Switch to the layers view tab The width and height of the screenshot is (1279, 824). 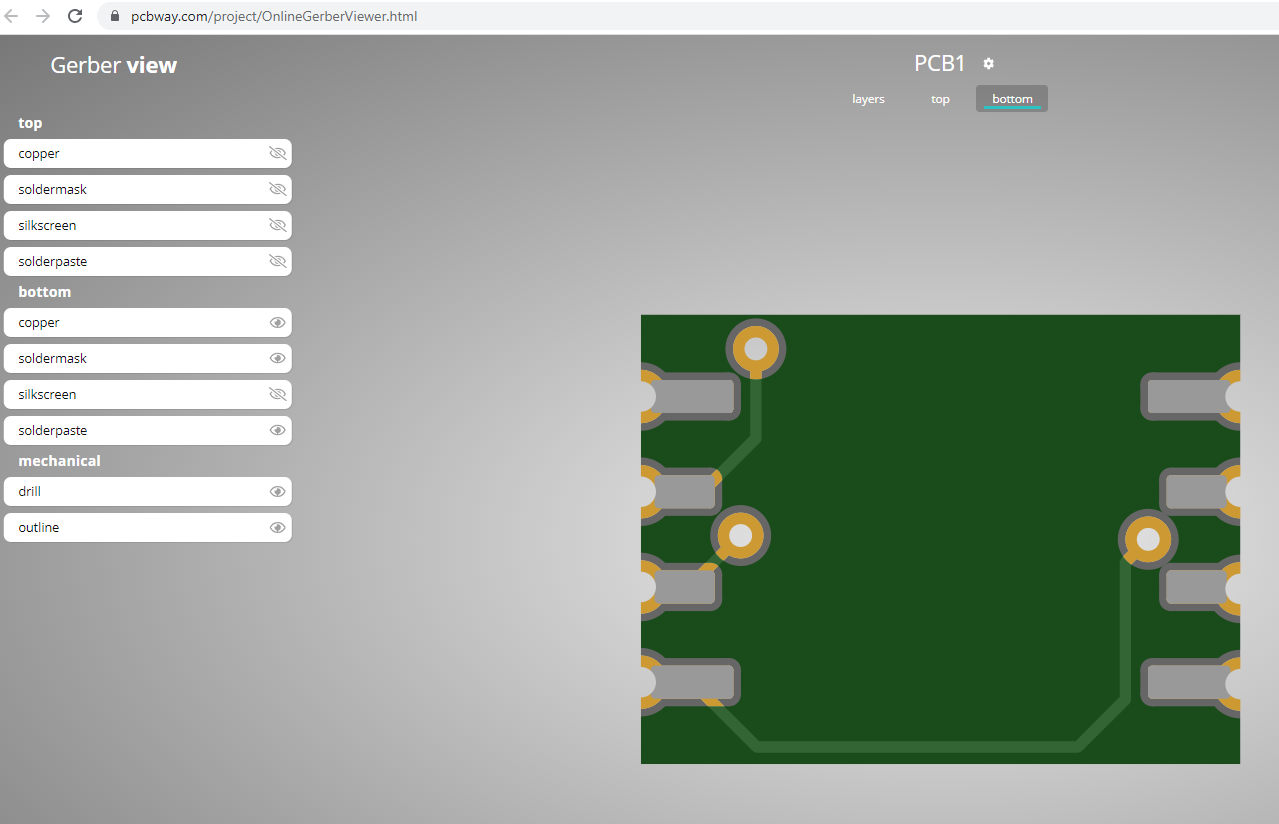[x=868, y=99]
